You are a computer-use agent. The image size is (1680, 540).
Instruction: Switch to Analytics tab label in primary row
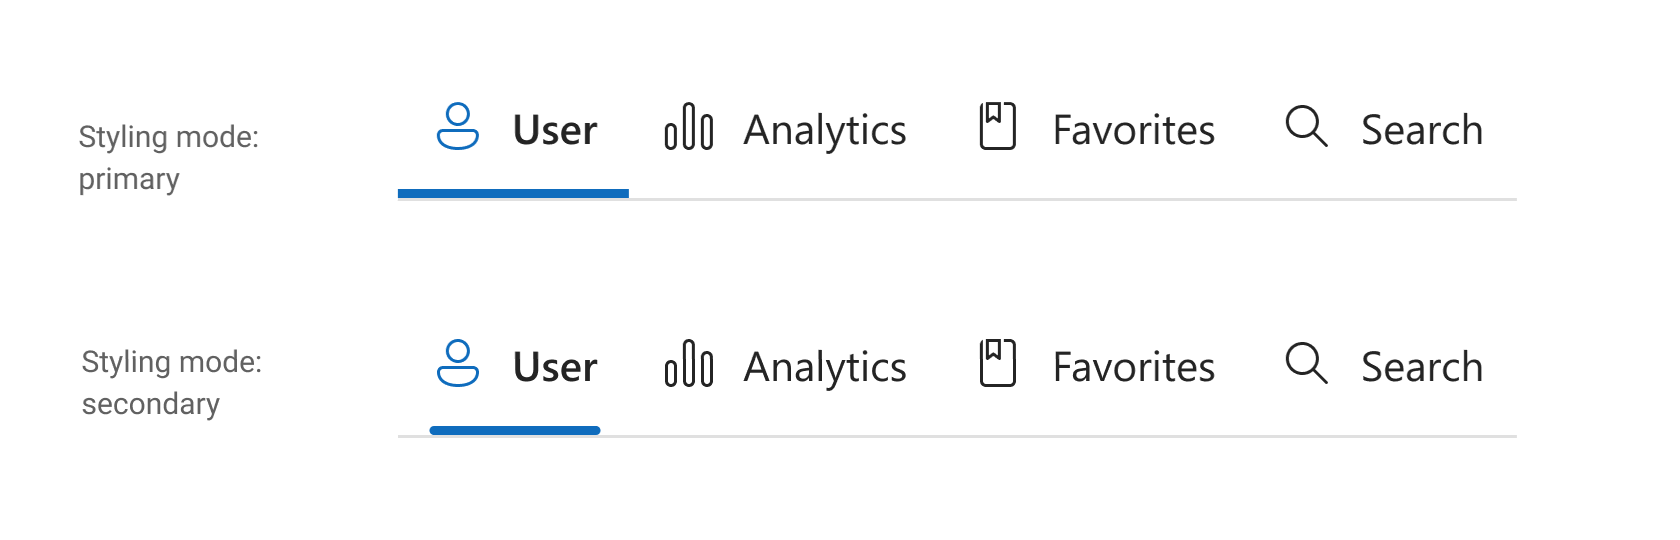(825, 131)
